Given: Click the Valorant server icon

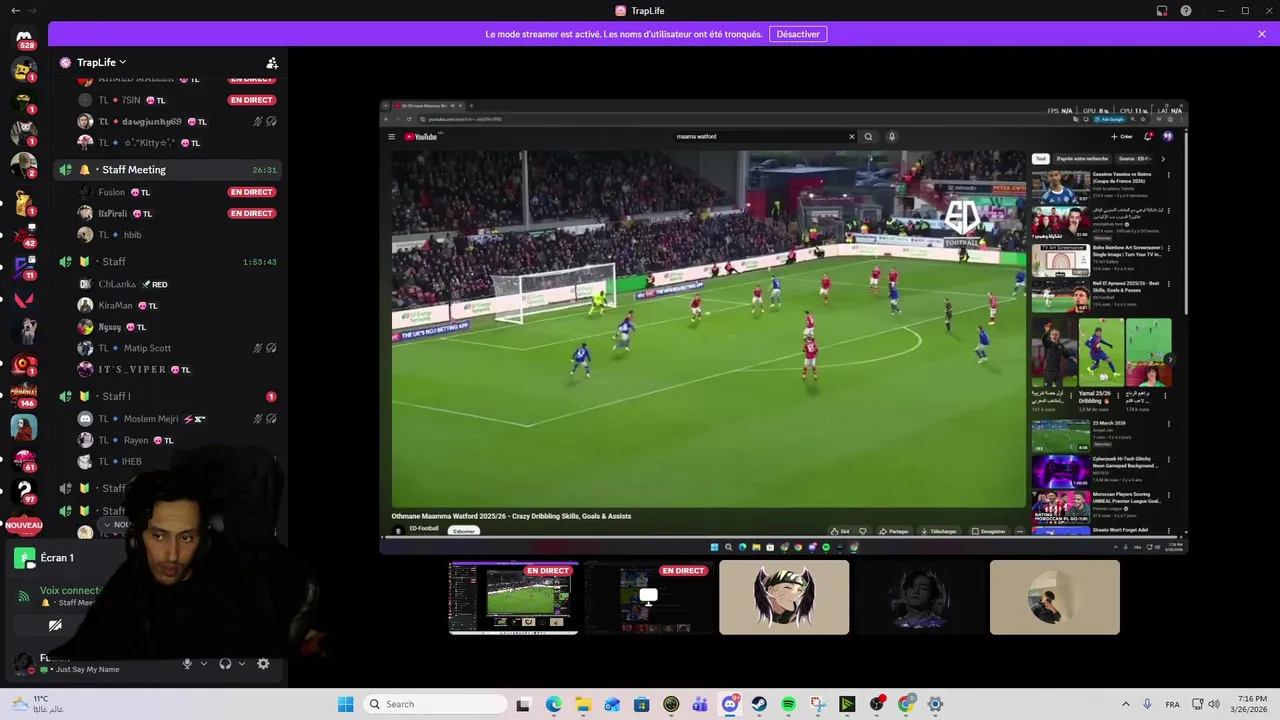Looking at the screenshot, I should (24, 299).
